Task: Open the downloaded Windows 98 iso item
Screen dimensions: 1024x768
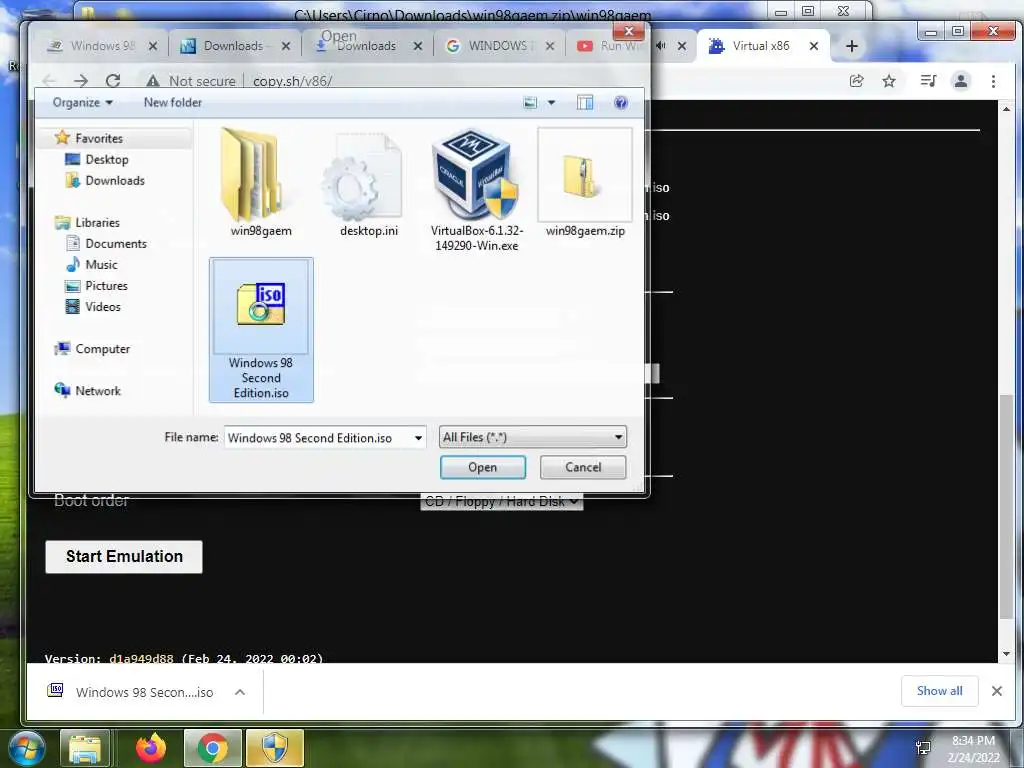Action: point(131,692)
